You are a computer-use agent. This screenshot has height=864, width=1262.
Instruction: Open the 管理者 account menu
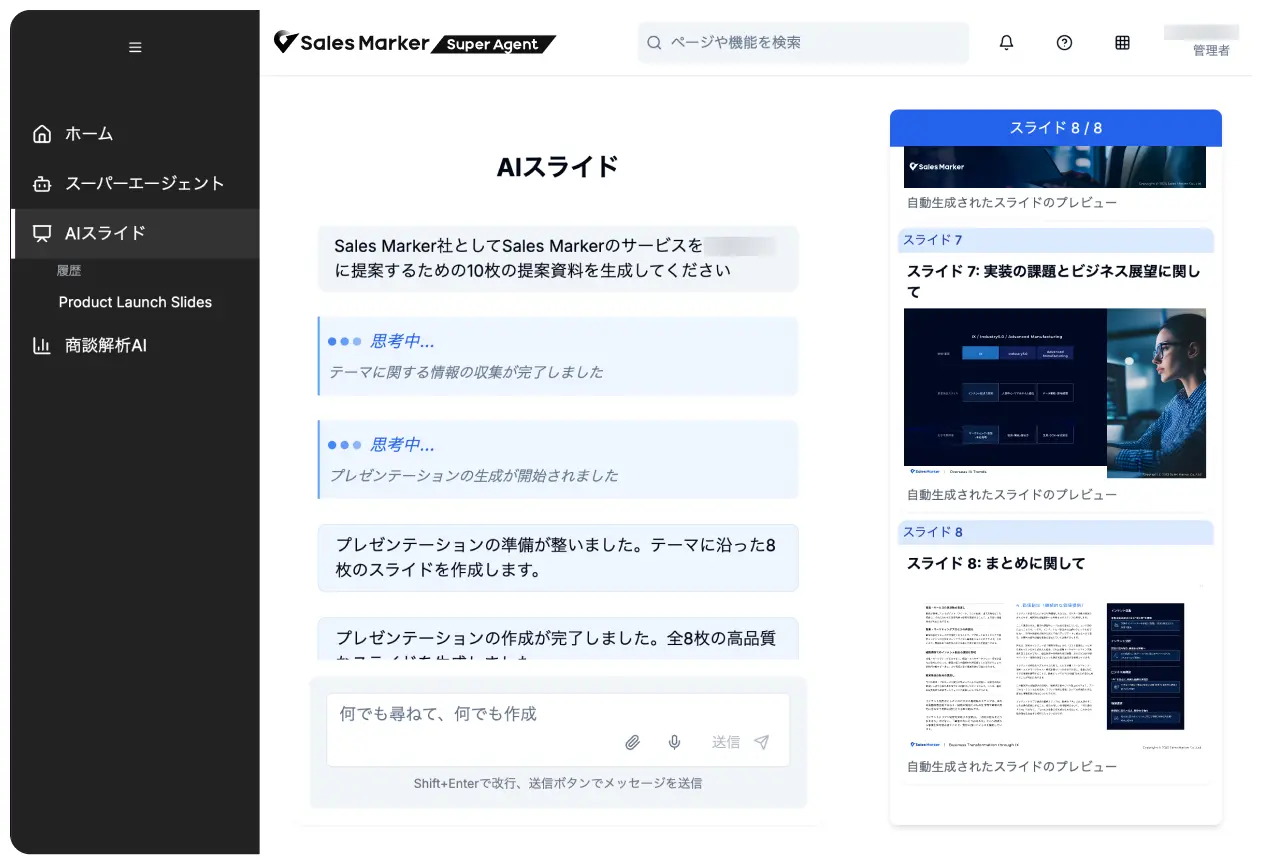[1201, 42]
